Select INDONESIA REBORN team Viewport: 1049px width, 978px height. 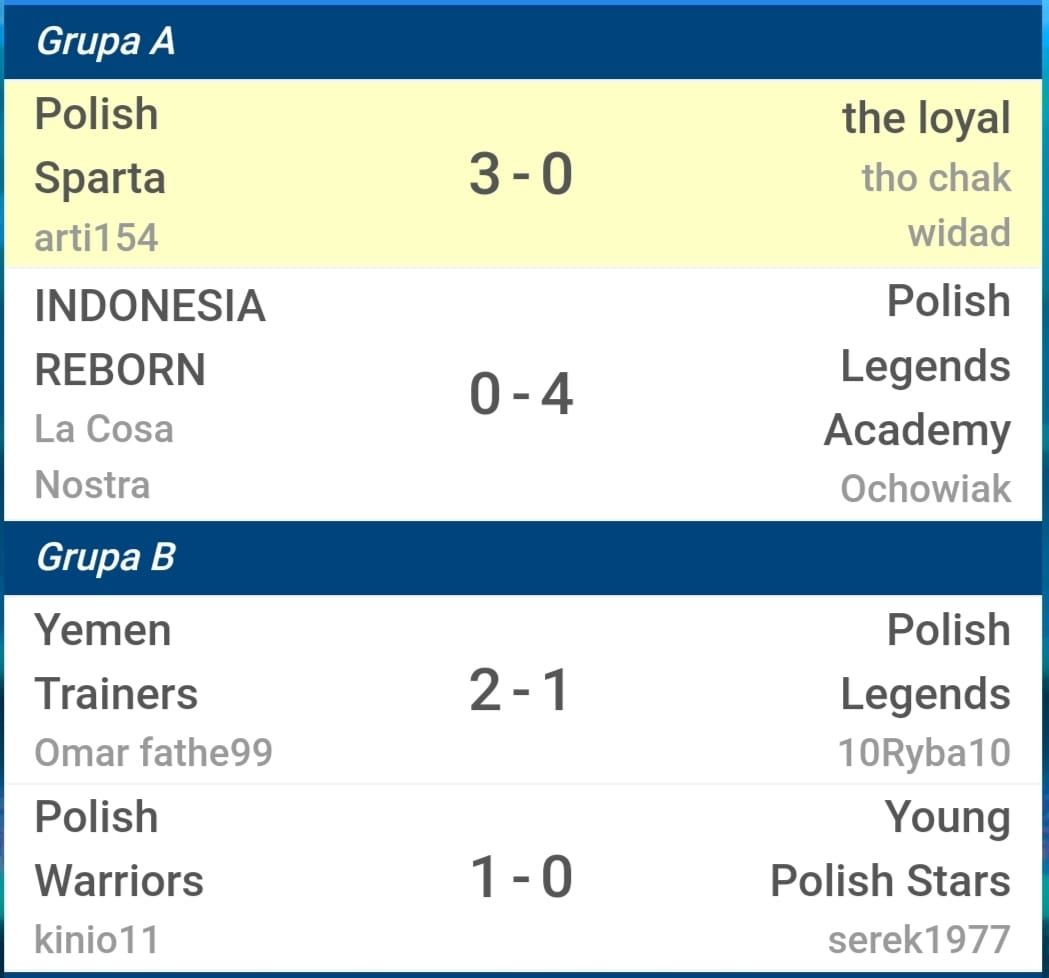pos(150,338)
